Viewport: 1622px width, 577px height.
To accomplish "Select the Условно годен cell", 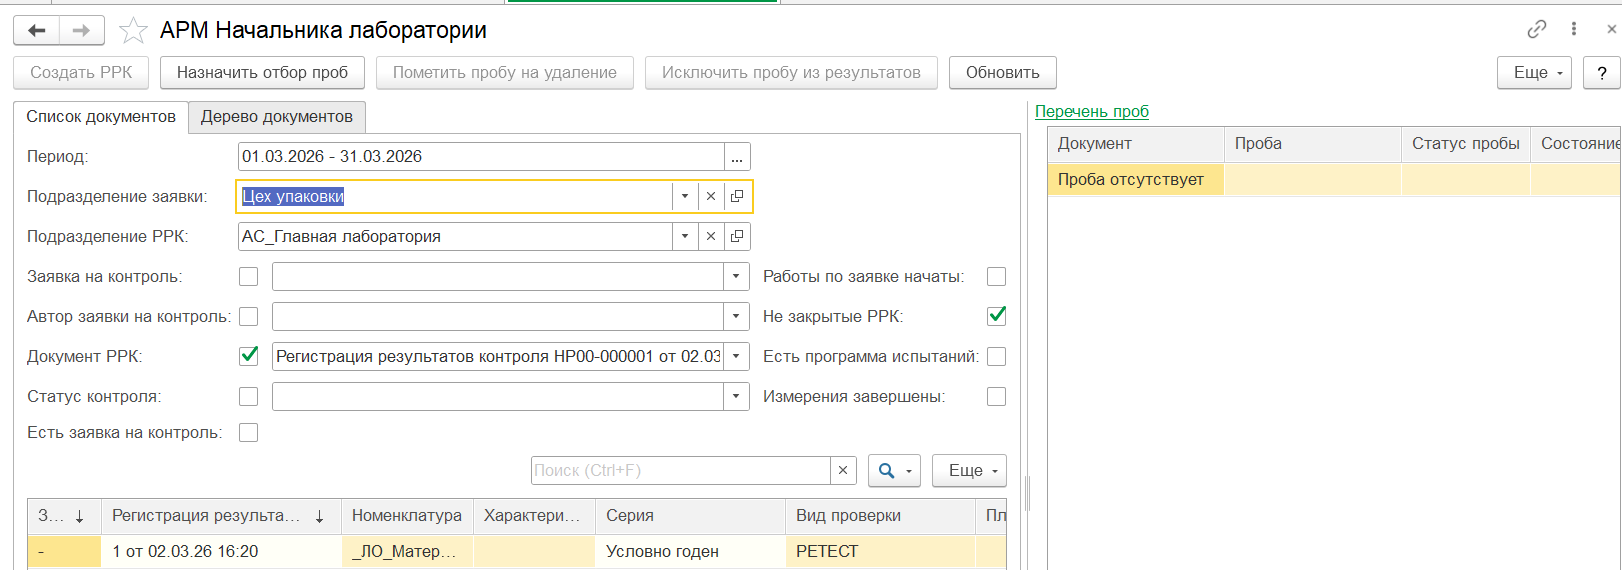I will [690, 552].
